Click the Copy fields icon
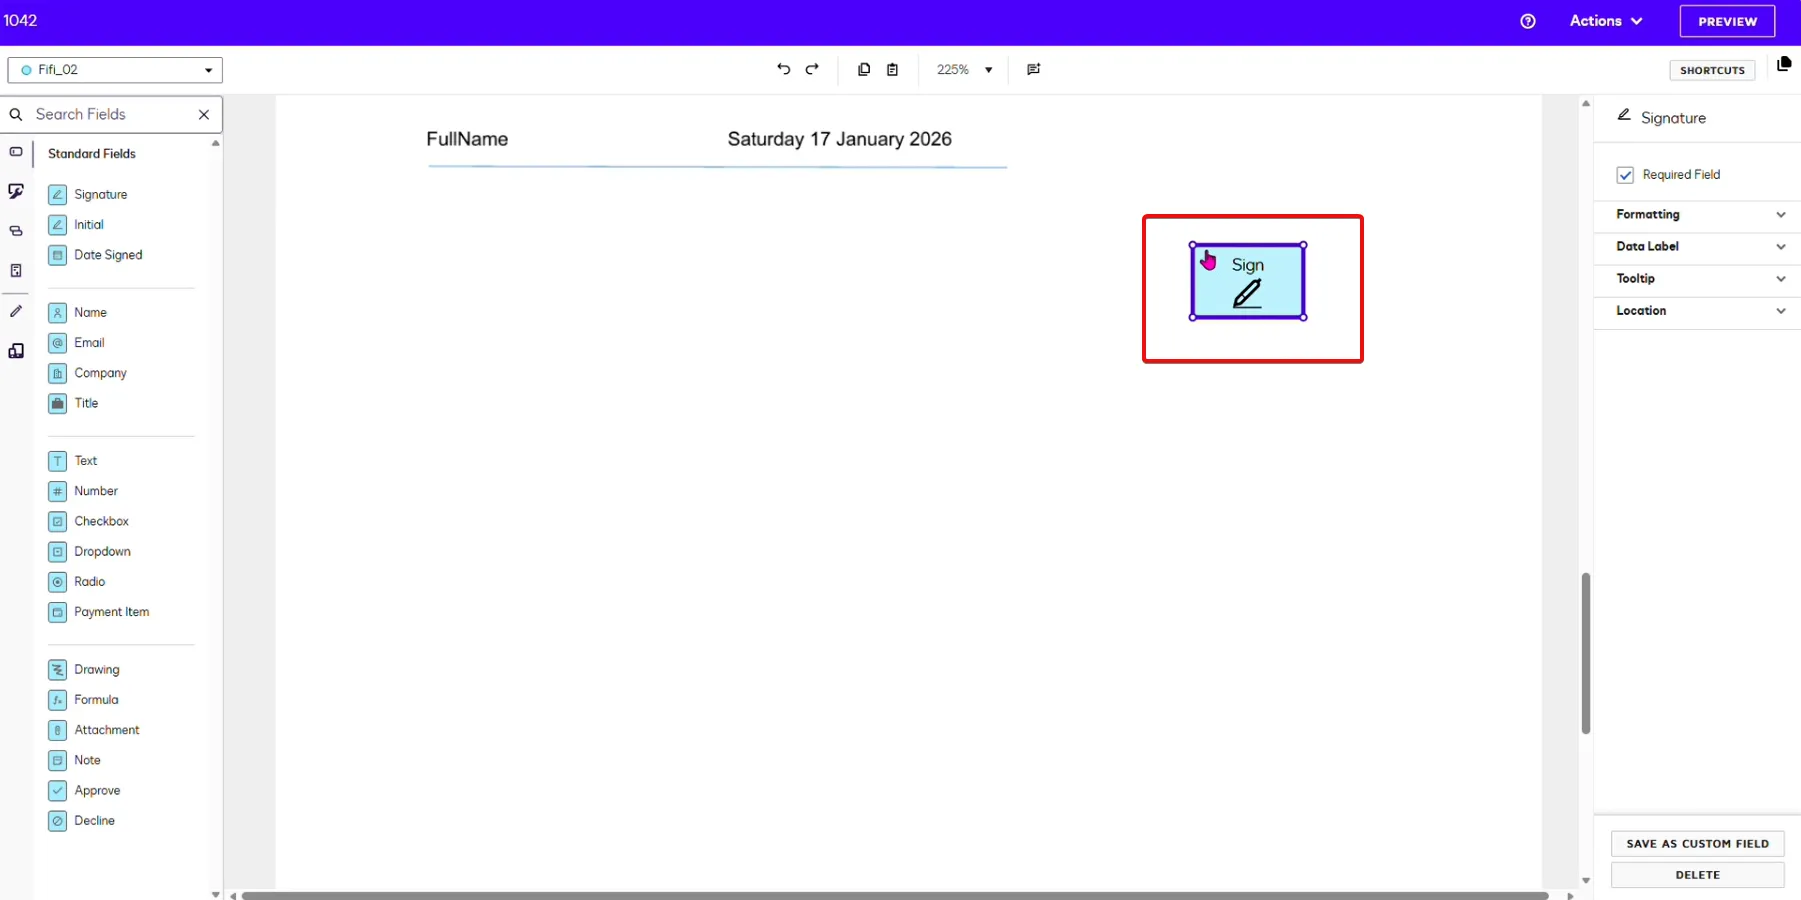The width and height of the screenshot is (1801, 900). pos(863,69)
